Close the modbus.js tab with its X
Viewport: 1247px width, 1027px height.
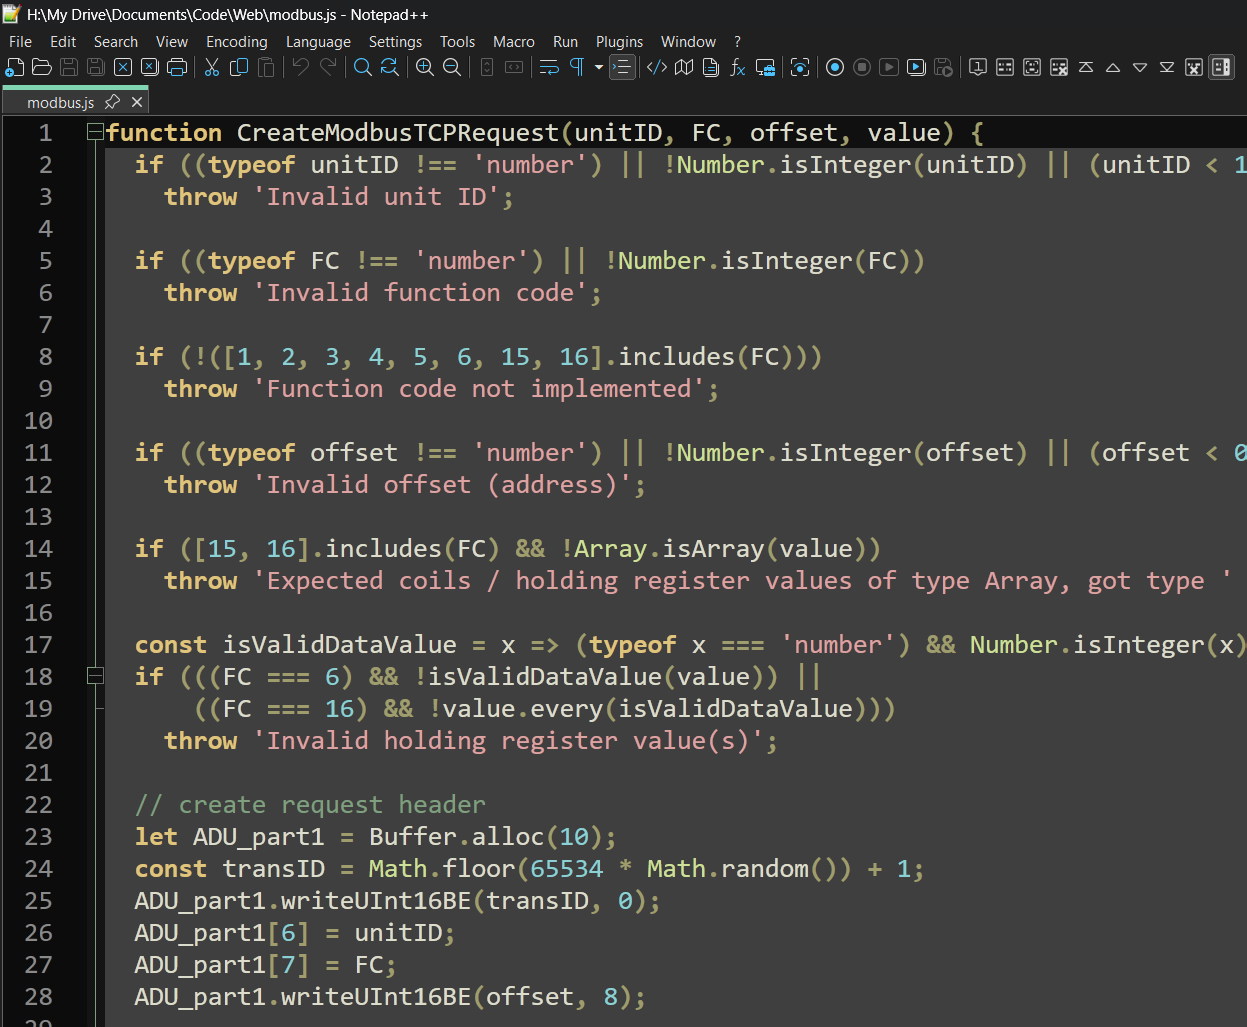tap(138, 102)
